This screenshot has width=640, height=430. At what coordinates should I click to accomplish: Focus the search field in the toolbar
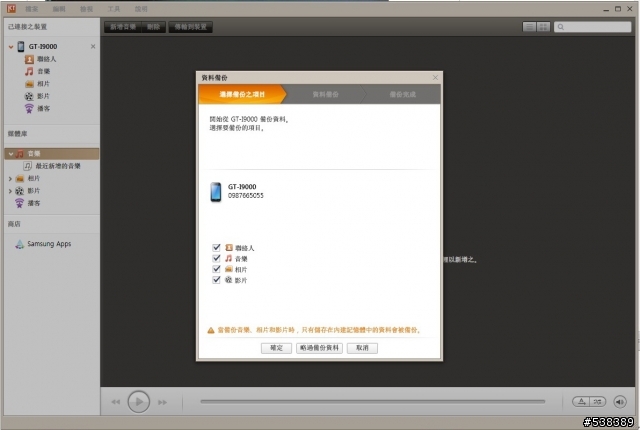(592, 27)
